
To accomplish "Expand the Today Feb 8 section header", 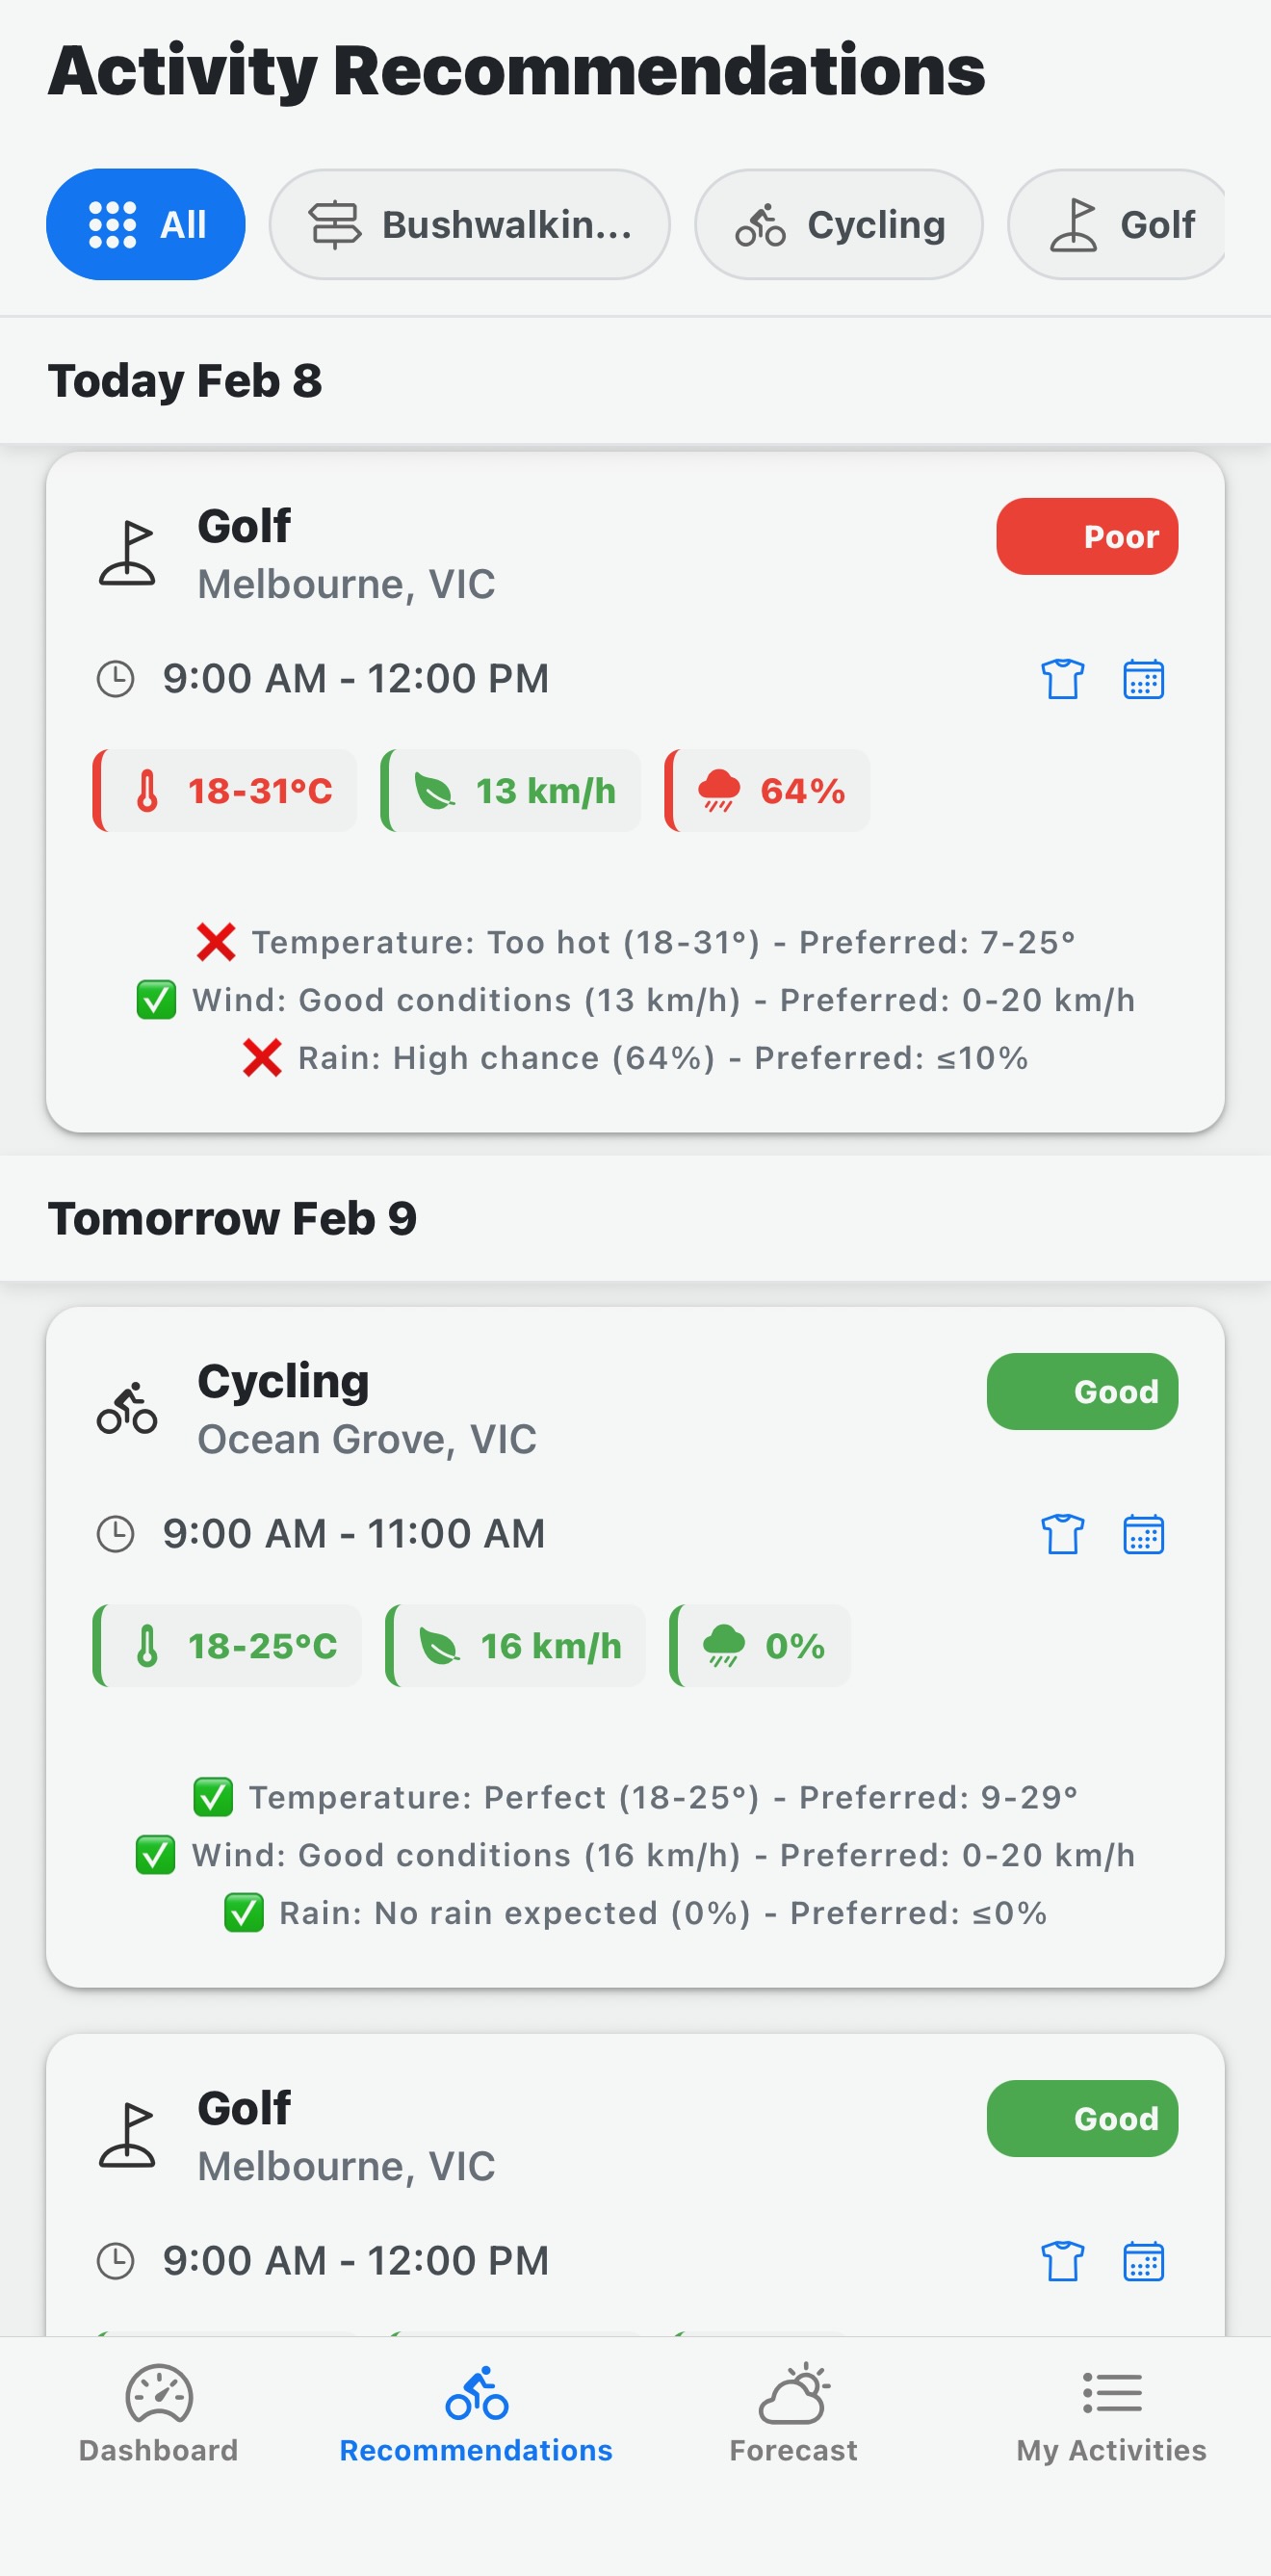I will tap(186, 380).
